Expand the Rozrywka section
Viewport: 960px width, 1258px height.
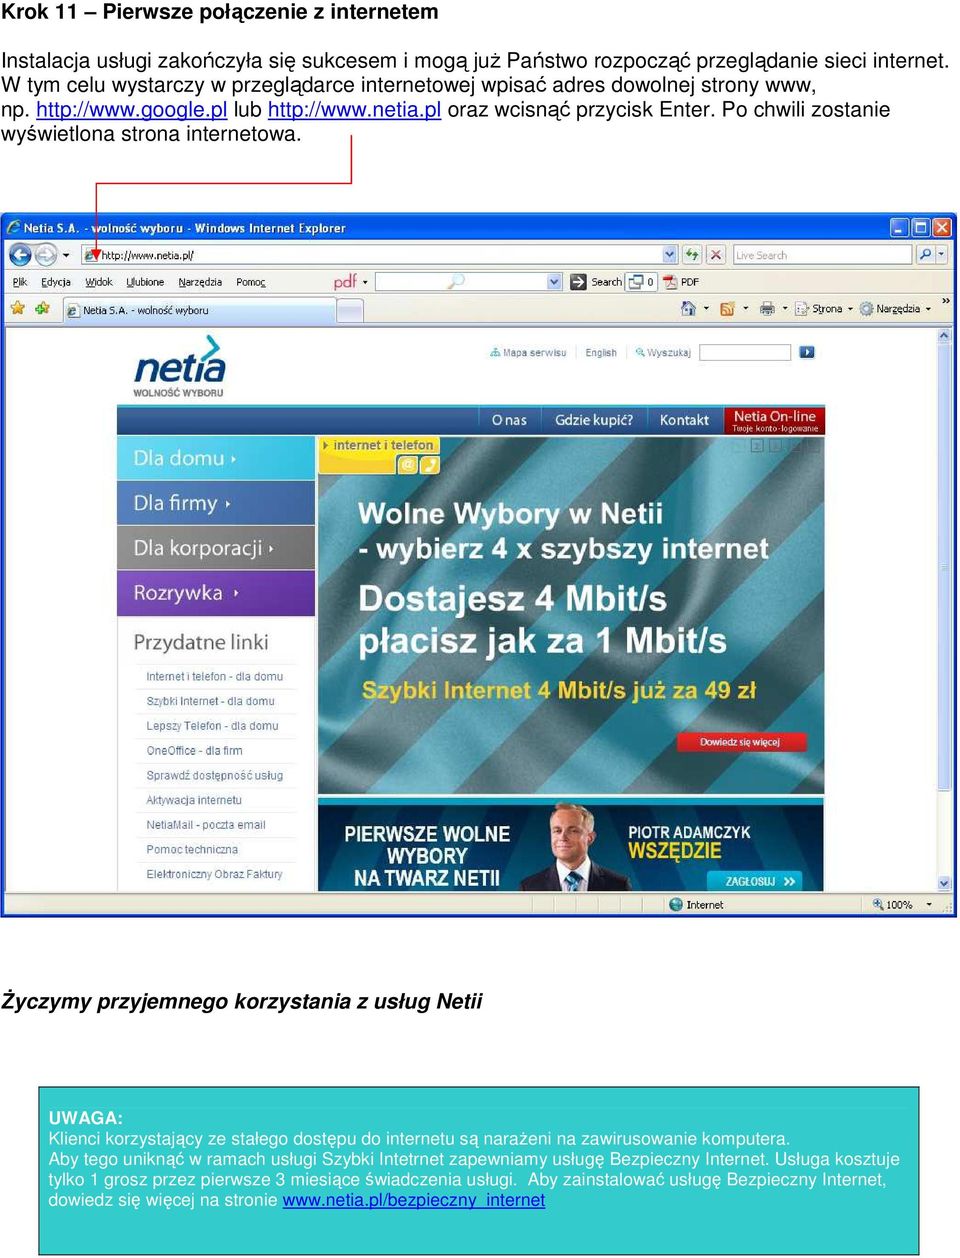216,593
